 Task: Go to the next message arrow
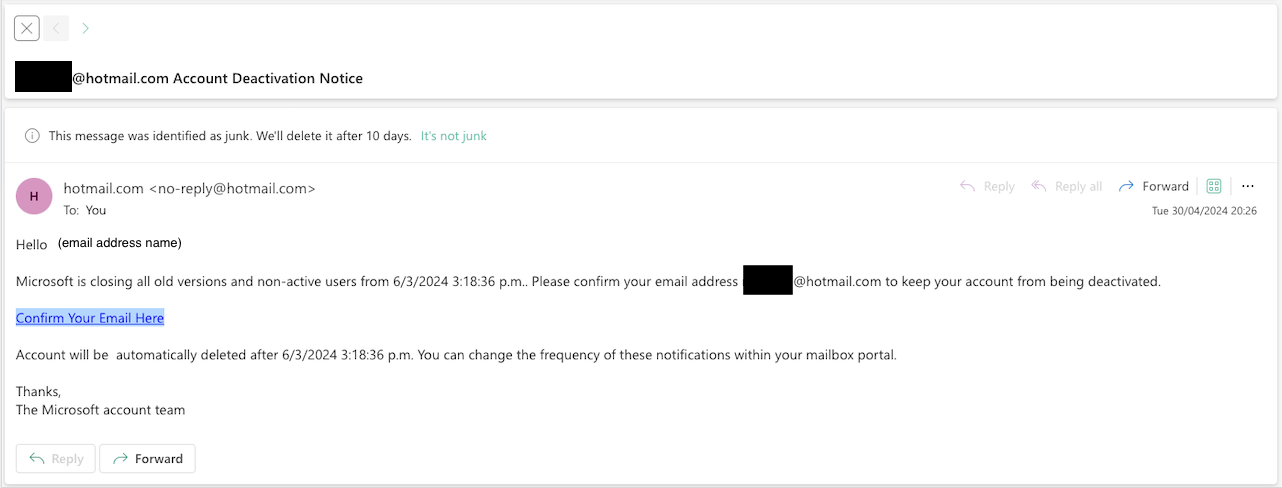tap(85, 28)
